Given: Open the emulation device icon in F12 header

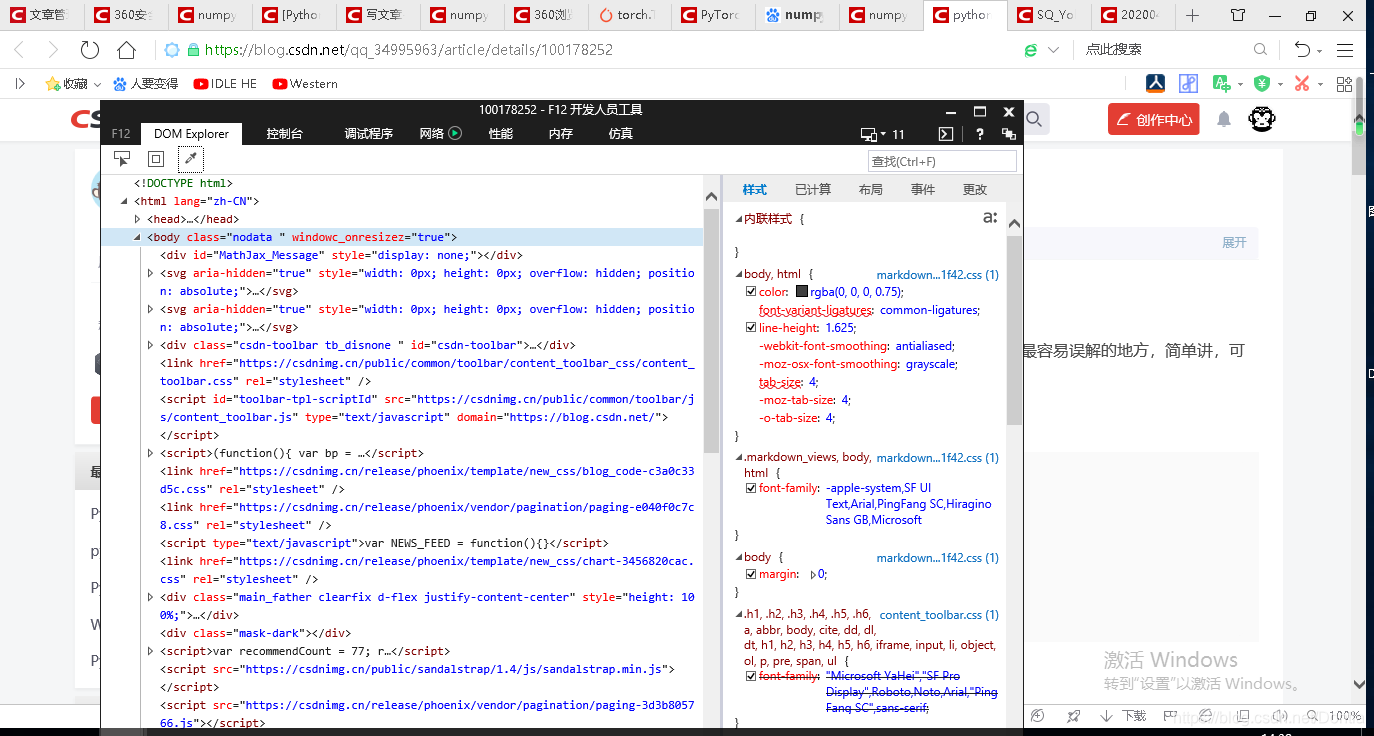Looking at the screenshot, I should [872, 134].
